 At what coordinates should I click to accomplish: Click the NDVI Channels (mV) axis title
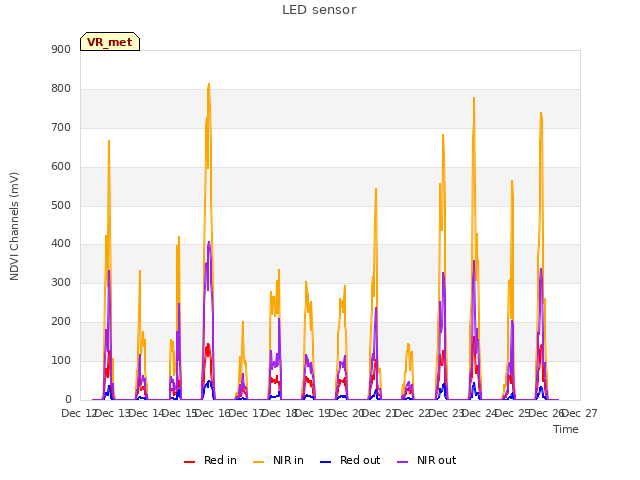[14, 226]
